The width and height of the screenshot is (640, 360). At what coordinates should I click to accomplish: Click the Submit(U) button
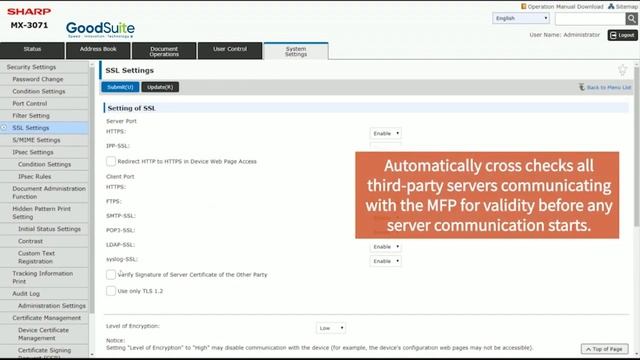point(120,87)
